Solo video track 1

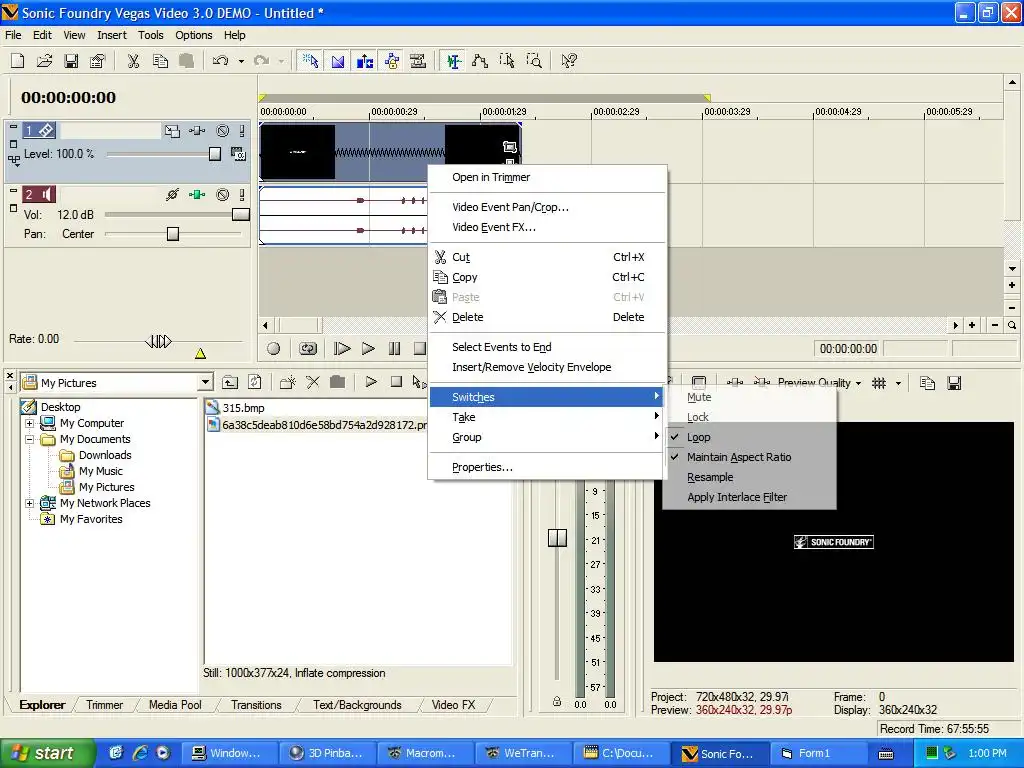tap(242, 131)
